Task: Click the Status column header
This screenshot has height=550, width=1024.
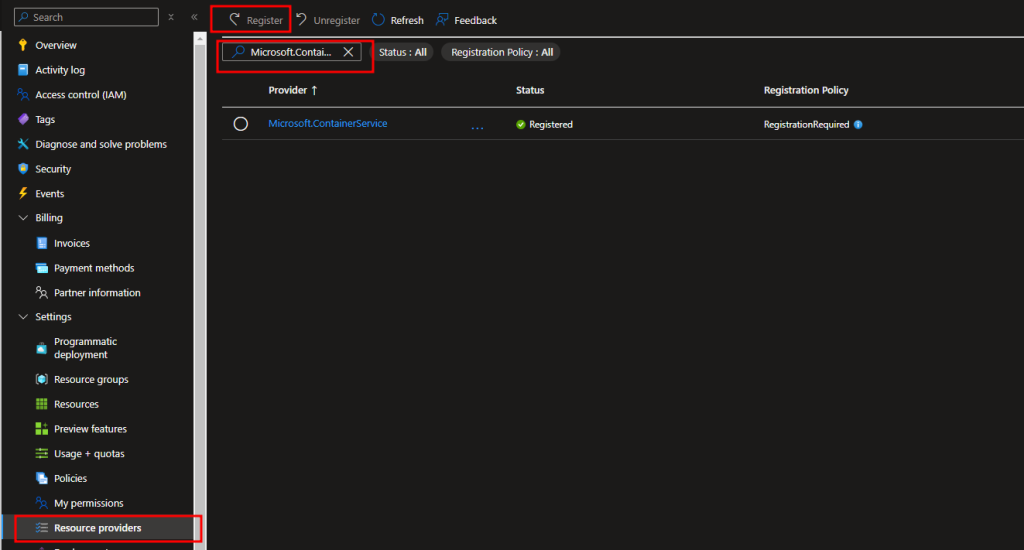Action: [530, 90]
